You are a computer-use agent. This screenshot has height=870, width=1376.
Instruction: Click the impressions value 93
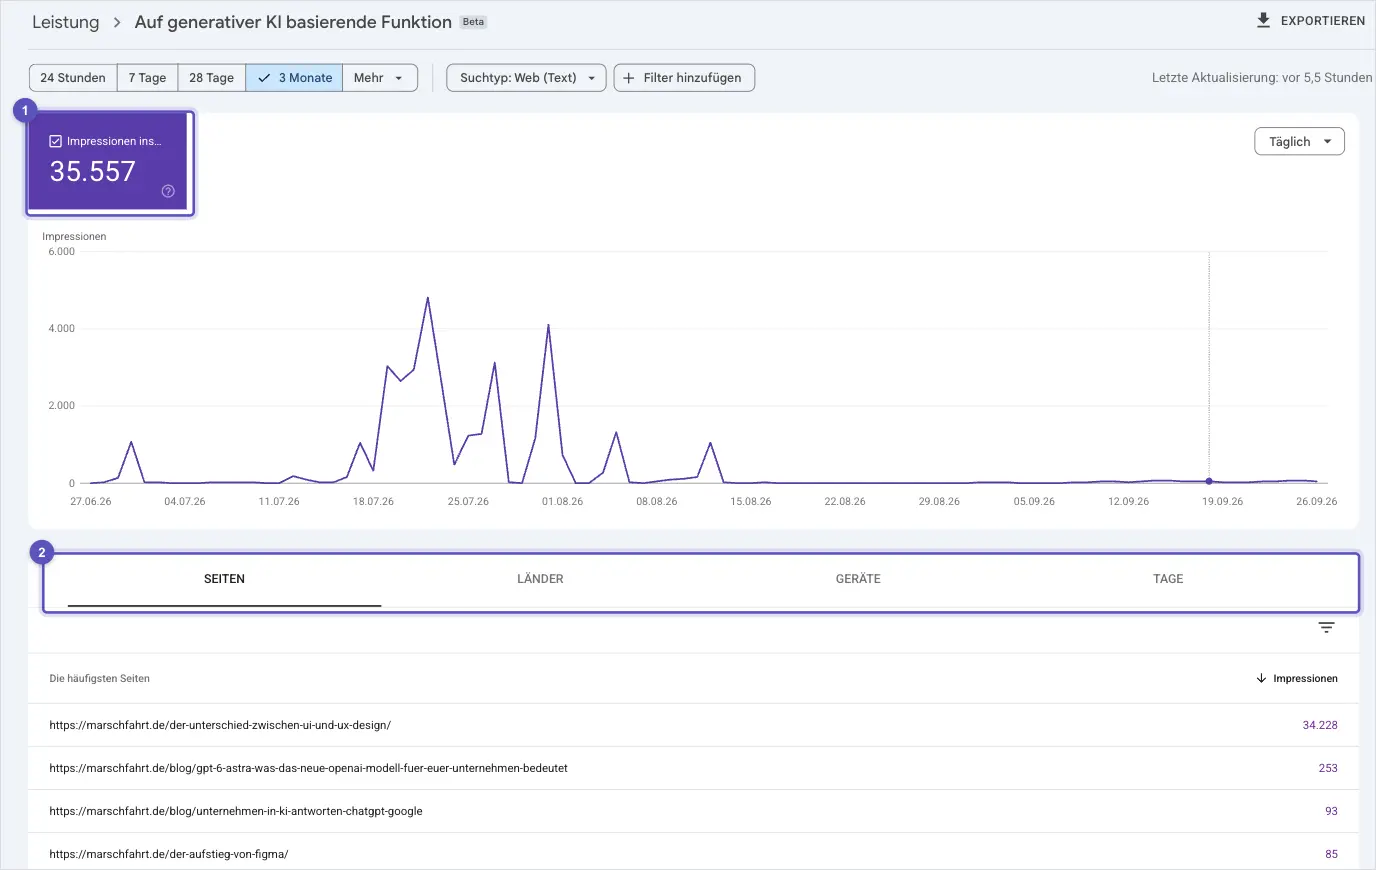(x=1331, y=811)
